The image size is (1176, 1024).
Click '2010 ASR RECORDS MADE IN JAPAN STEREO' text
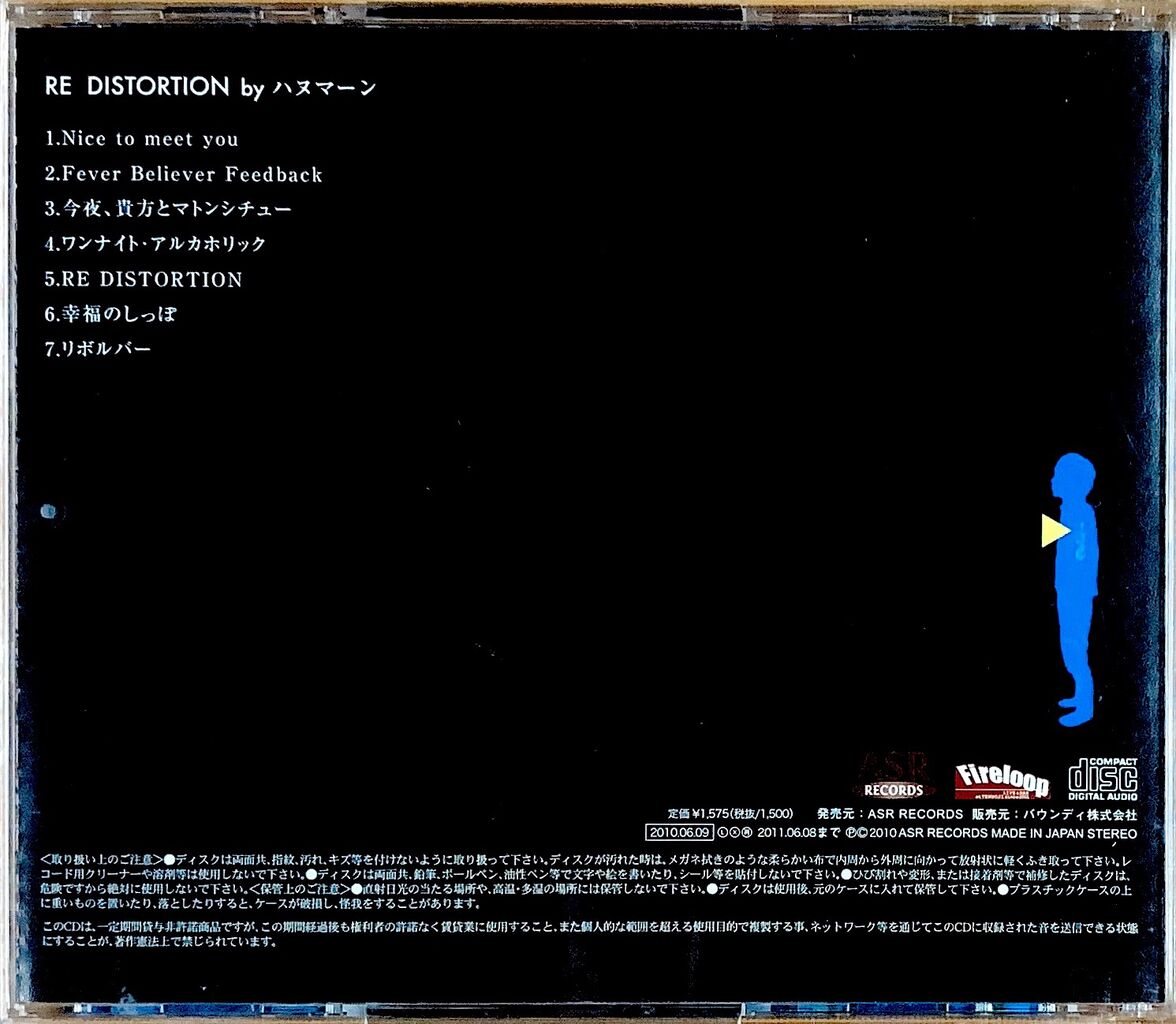point(1002,833)
